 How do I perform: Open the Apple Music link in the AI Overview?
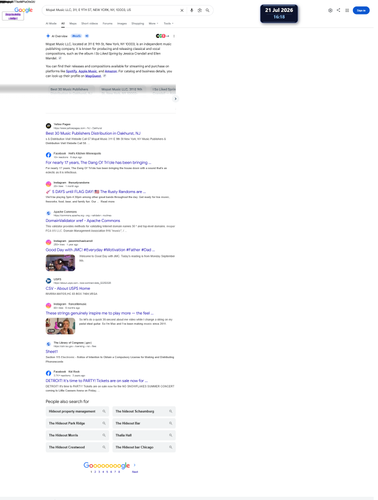88,71
